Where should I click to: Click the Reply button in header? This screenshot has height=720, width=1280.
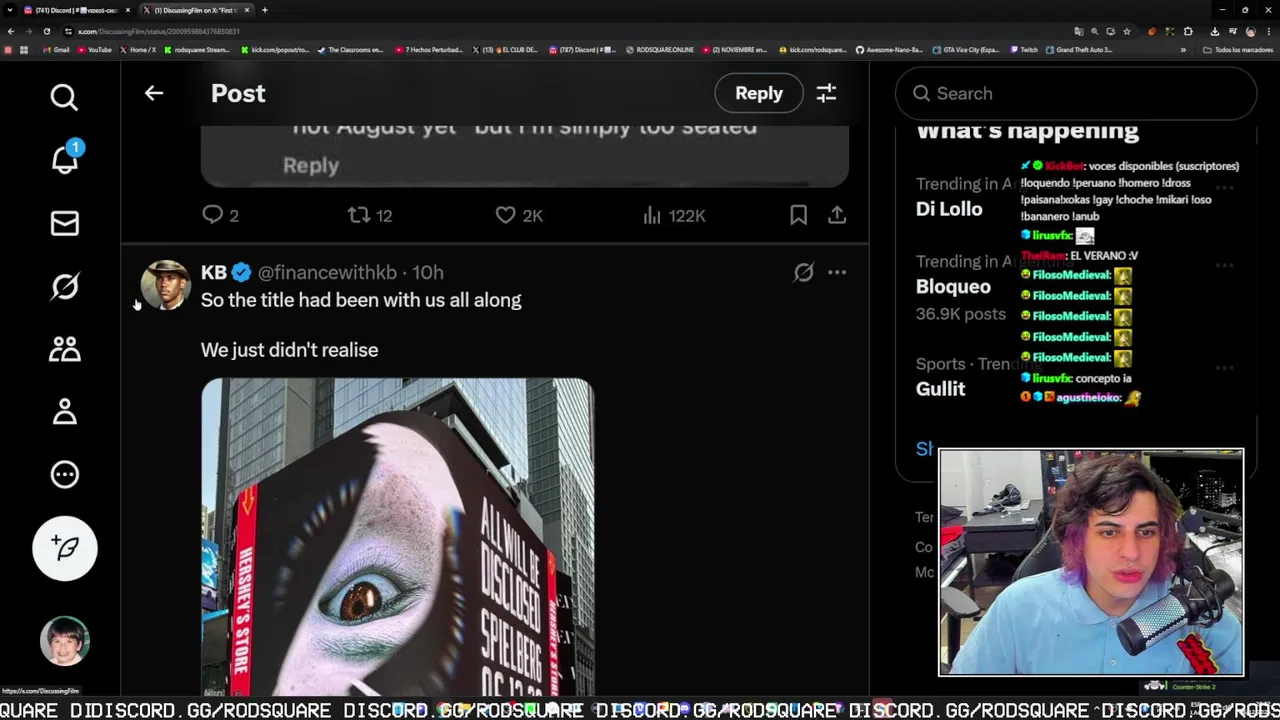pos(759,93)
